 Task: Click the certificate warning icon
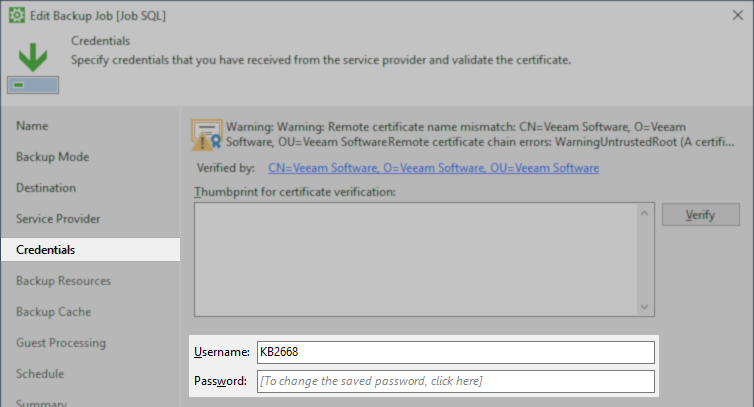(207, 135)
